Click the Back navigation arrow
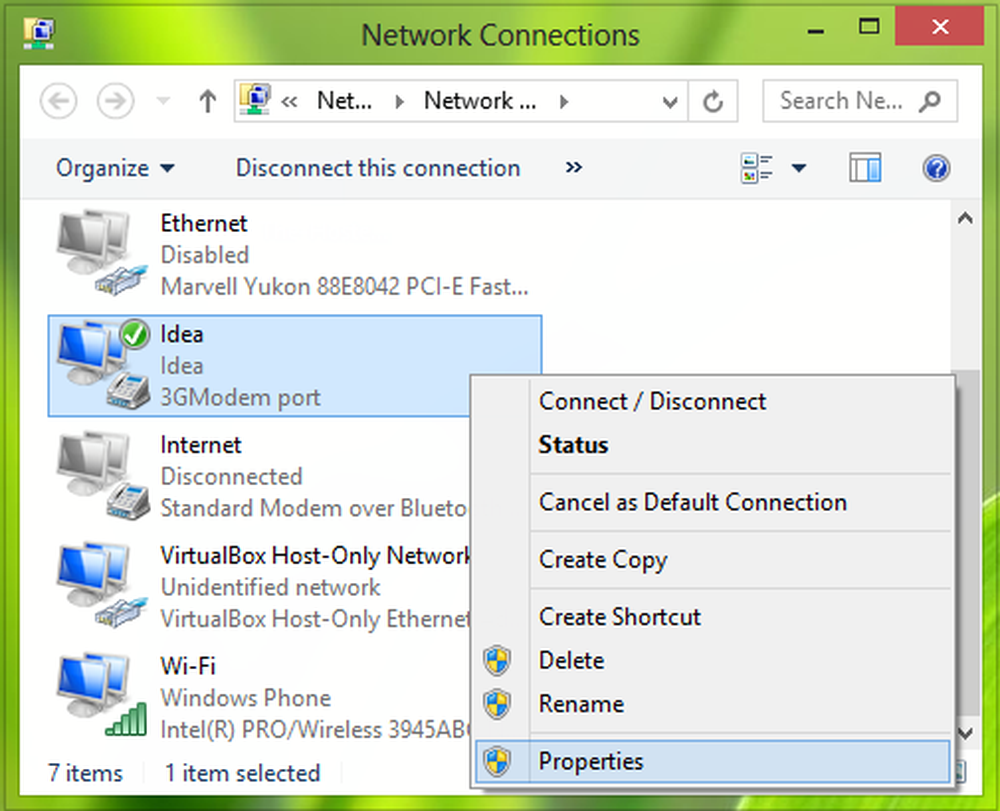Screen dimensions: 1000x811 point(60,101)
